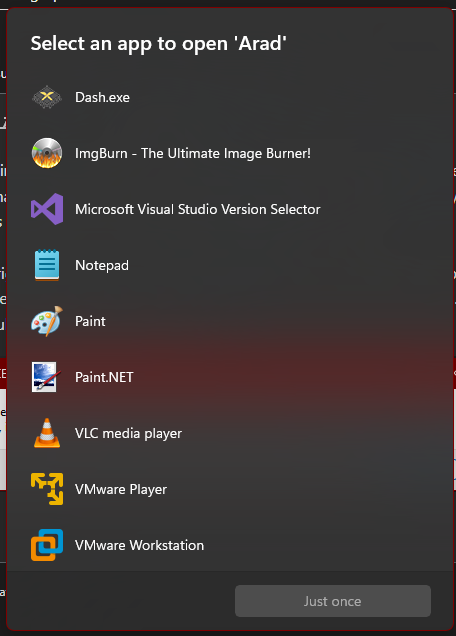Pick the purple Visual Studio icon
Screen dimensions: 456x636
pyautogui.click(x=47, y=209)
